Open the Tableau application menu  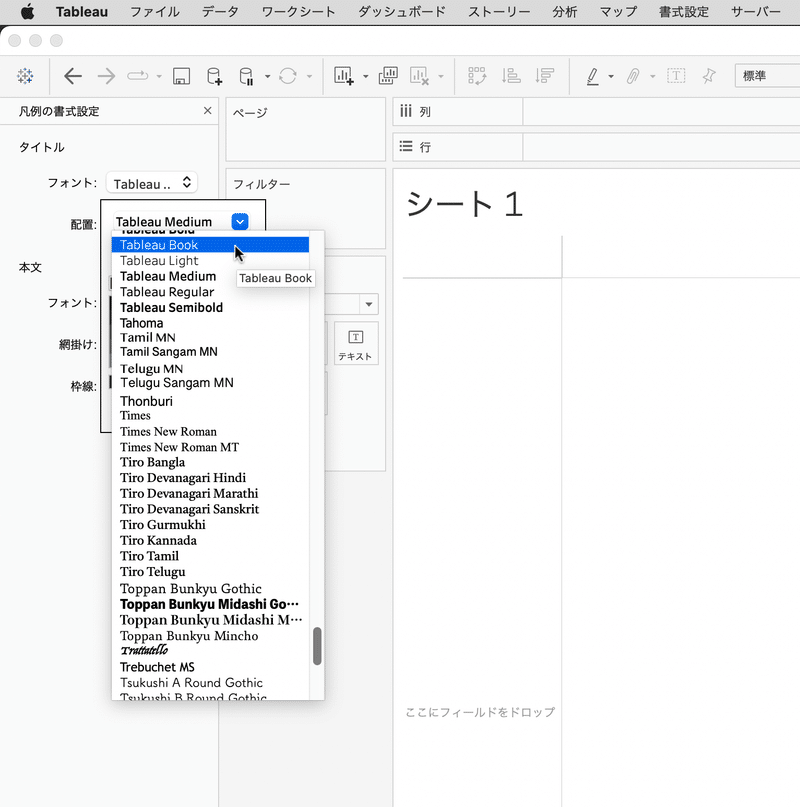[82, 12]
